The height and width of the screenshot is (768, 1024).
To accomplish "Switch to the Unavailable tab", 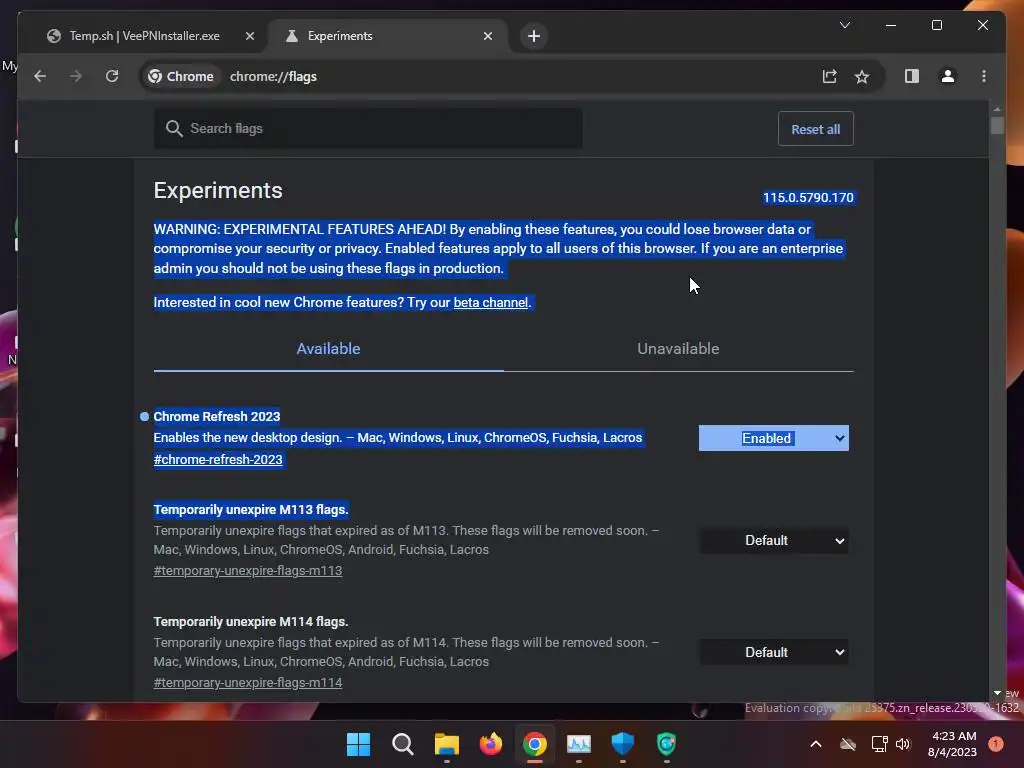I will pyautogui.click(x=678, y=349).
